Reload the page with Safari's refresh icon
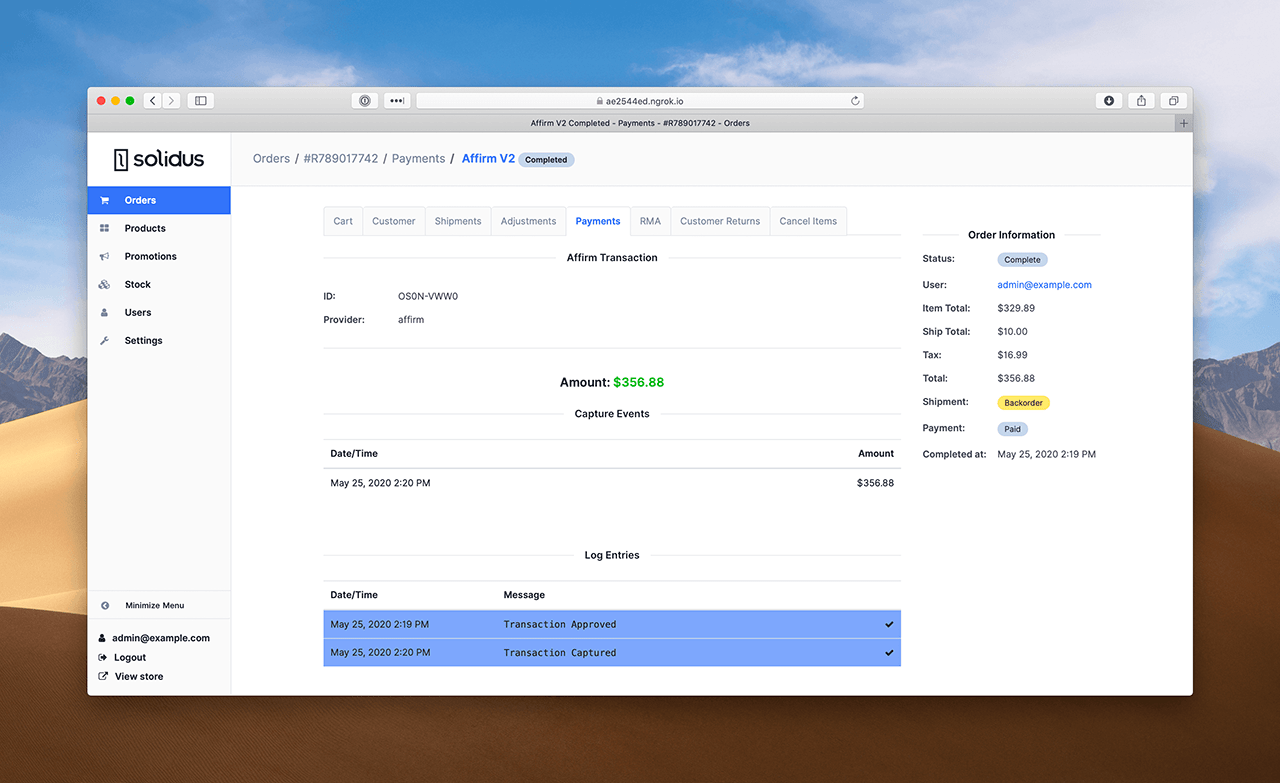 [854, 100]
